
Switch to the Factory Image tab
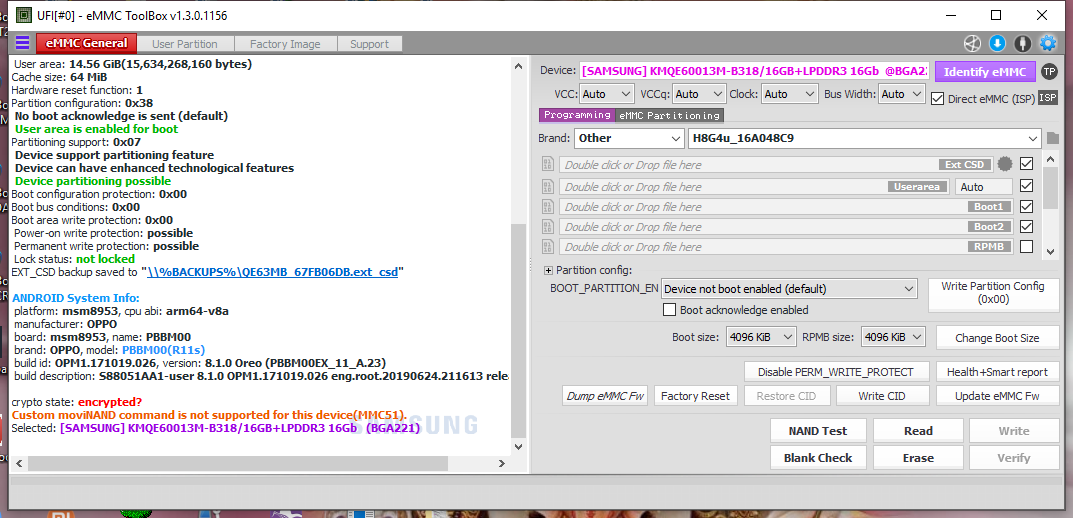coord(285,44)
